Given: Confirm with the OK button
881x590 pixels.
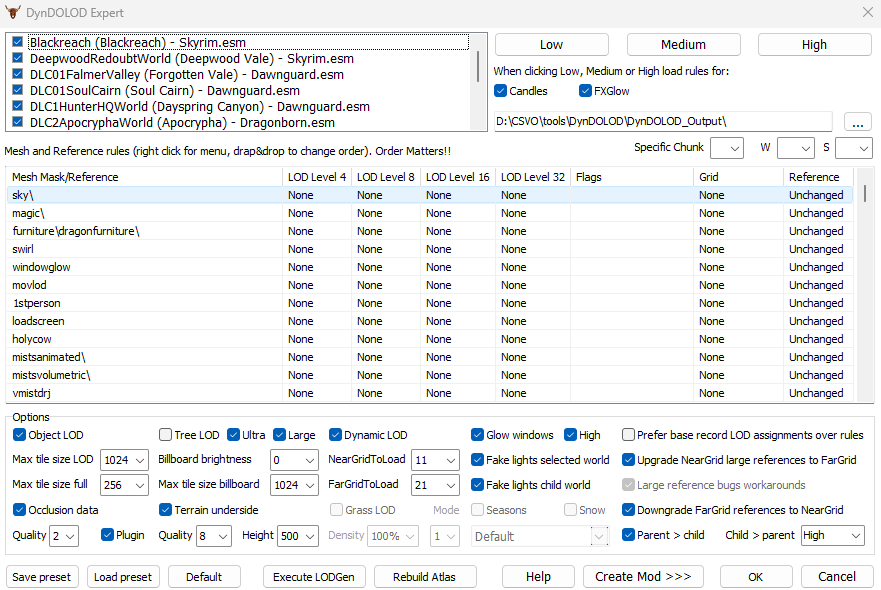Looking at the screenshot, I should coord(756,577).
